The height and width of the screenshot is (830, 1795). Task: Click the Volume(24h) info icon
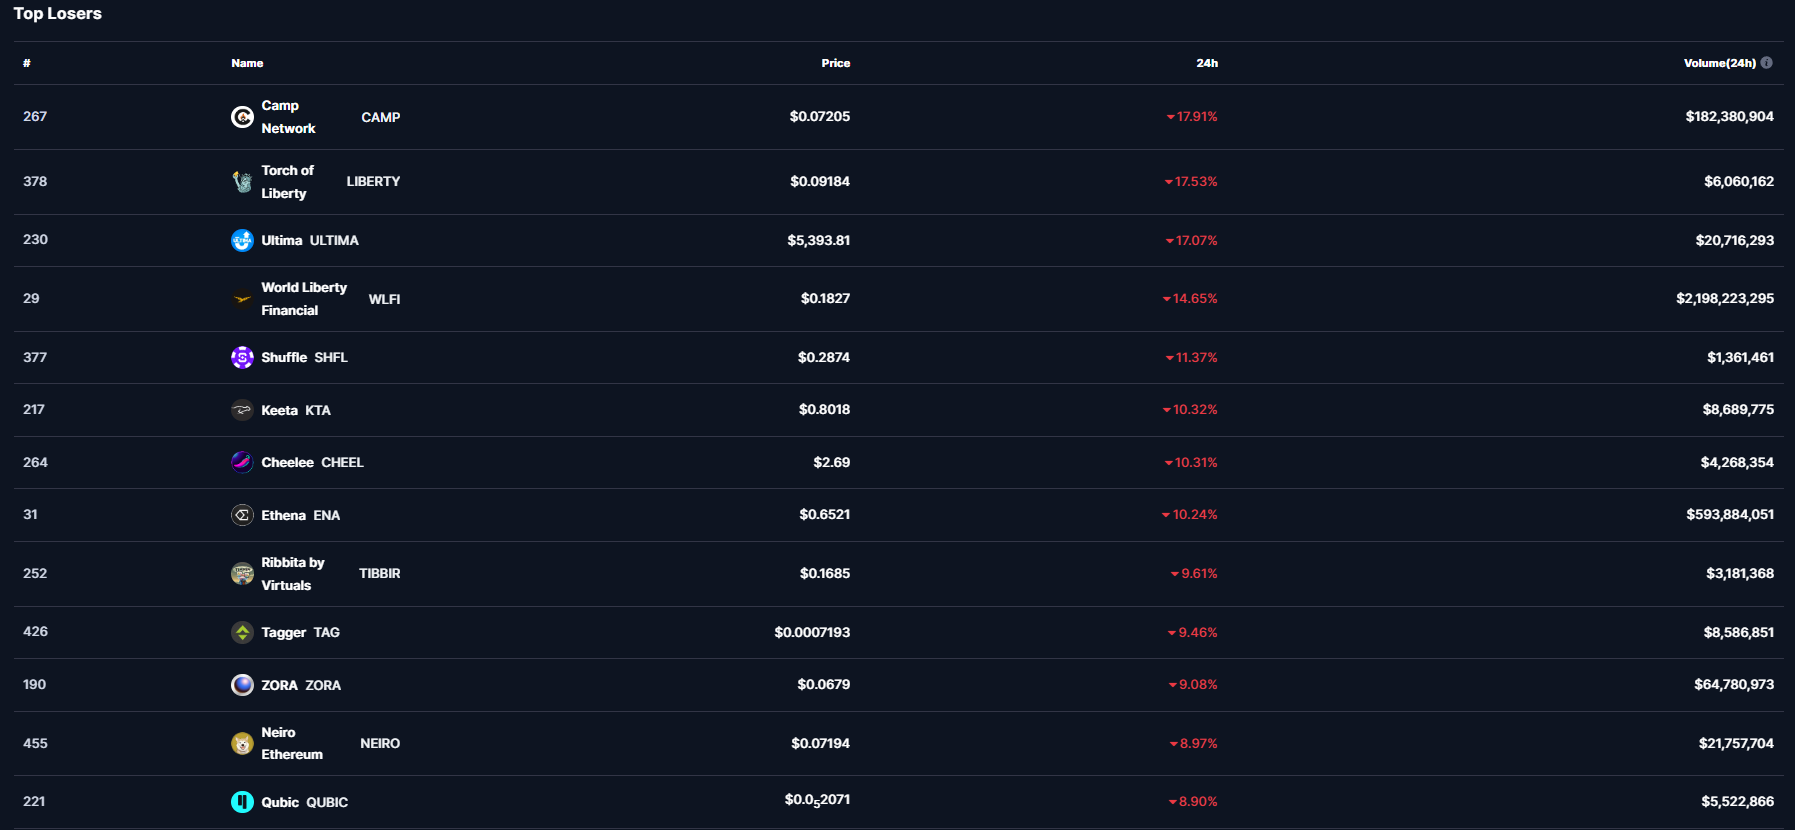point(1767,63)
